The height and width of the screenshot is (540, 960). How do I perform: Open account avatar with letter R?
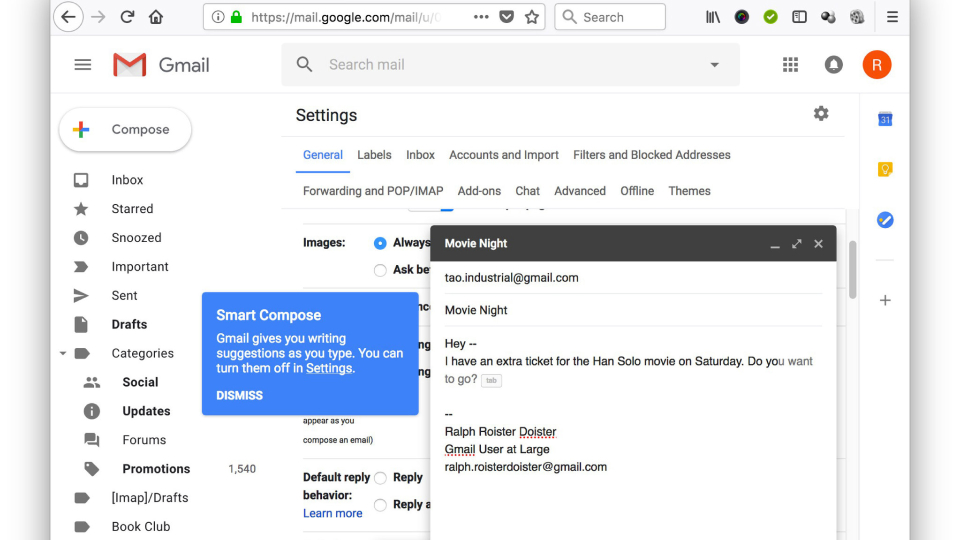click(x=877, y=64)
